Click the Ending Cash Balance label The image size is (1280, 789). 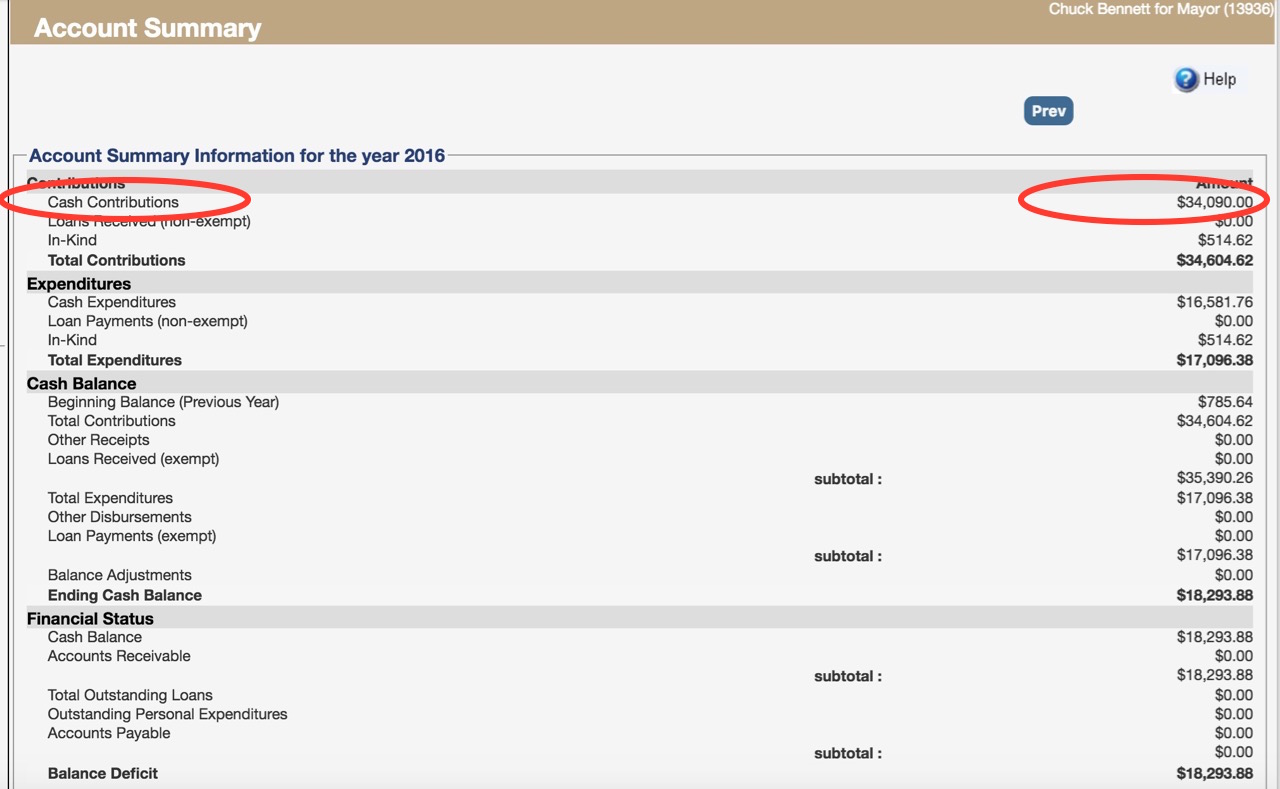[x=124, y=595]
